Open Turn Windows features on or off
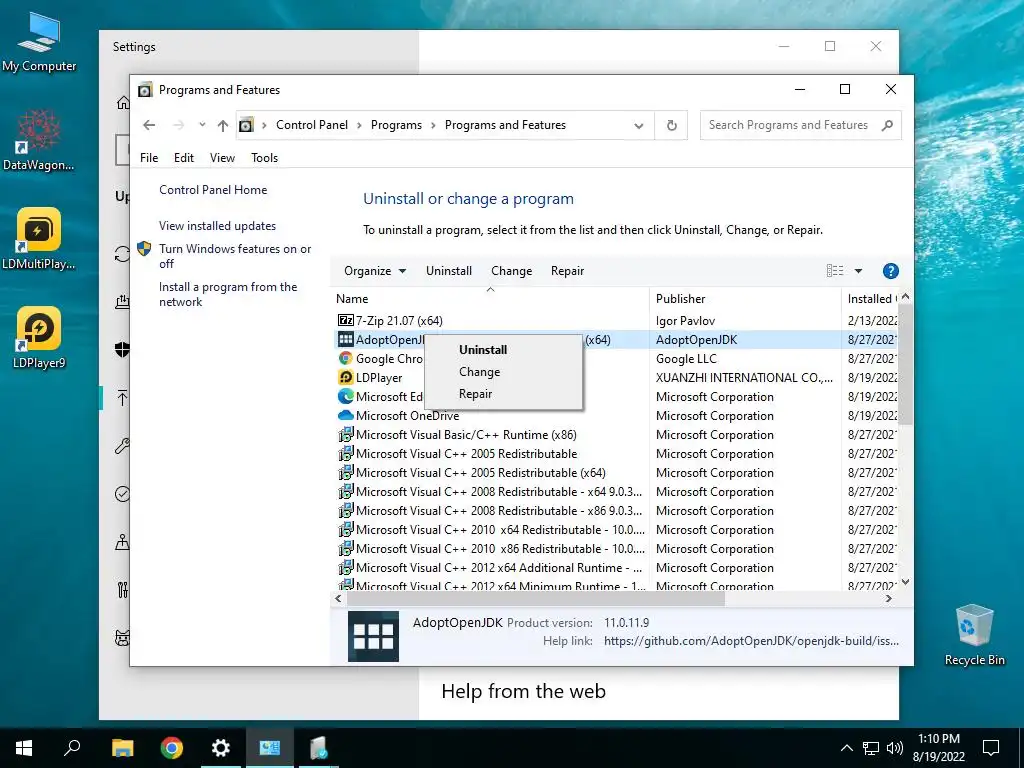 235,256
